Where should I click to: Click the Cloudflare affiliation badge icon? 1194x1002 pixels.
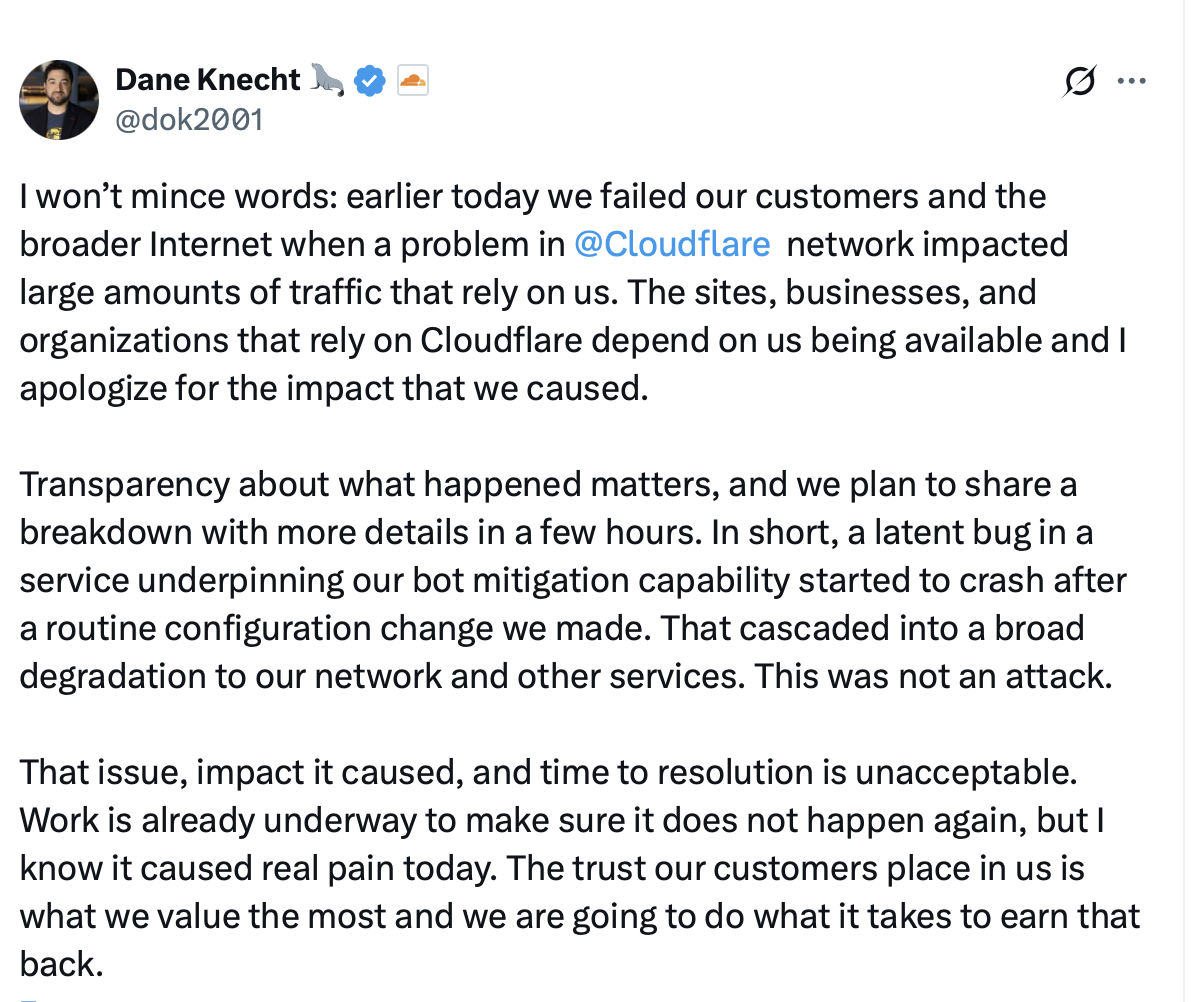coord(413,80)
